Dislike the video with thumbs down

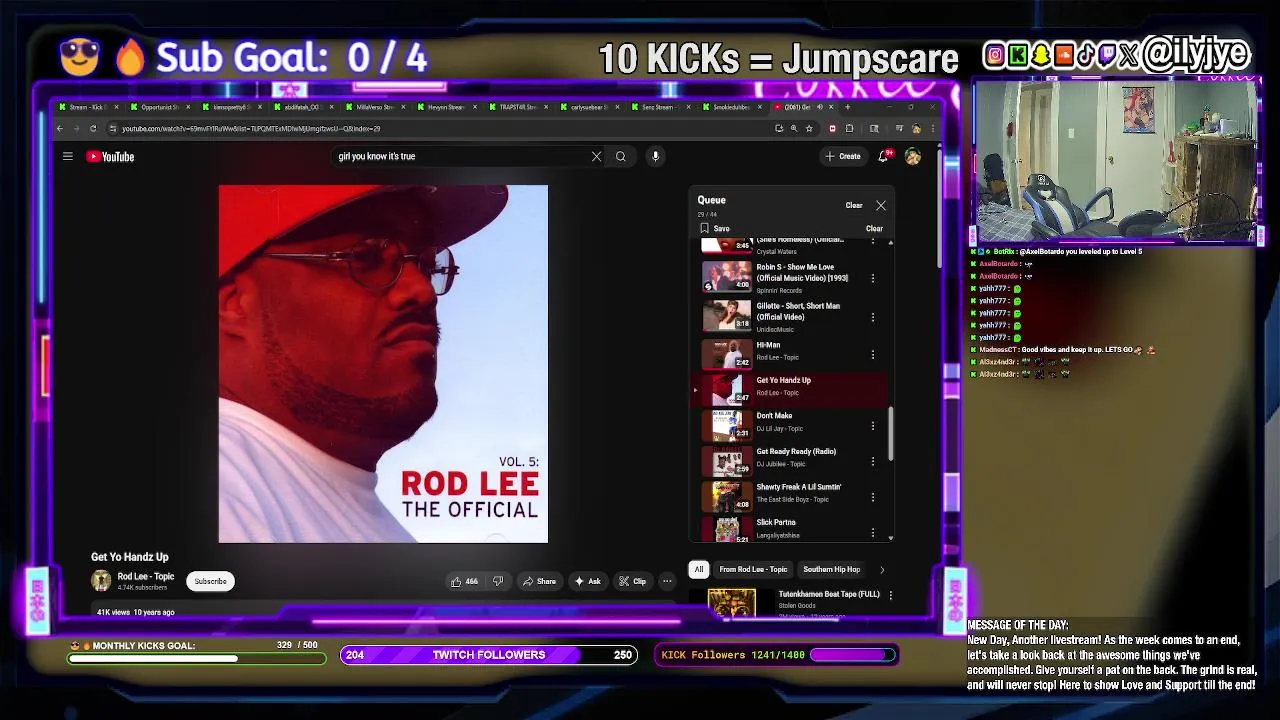[x=498, y=581]
